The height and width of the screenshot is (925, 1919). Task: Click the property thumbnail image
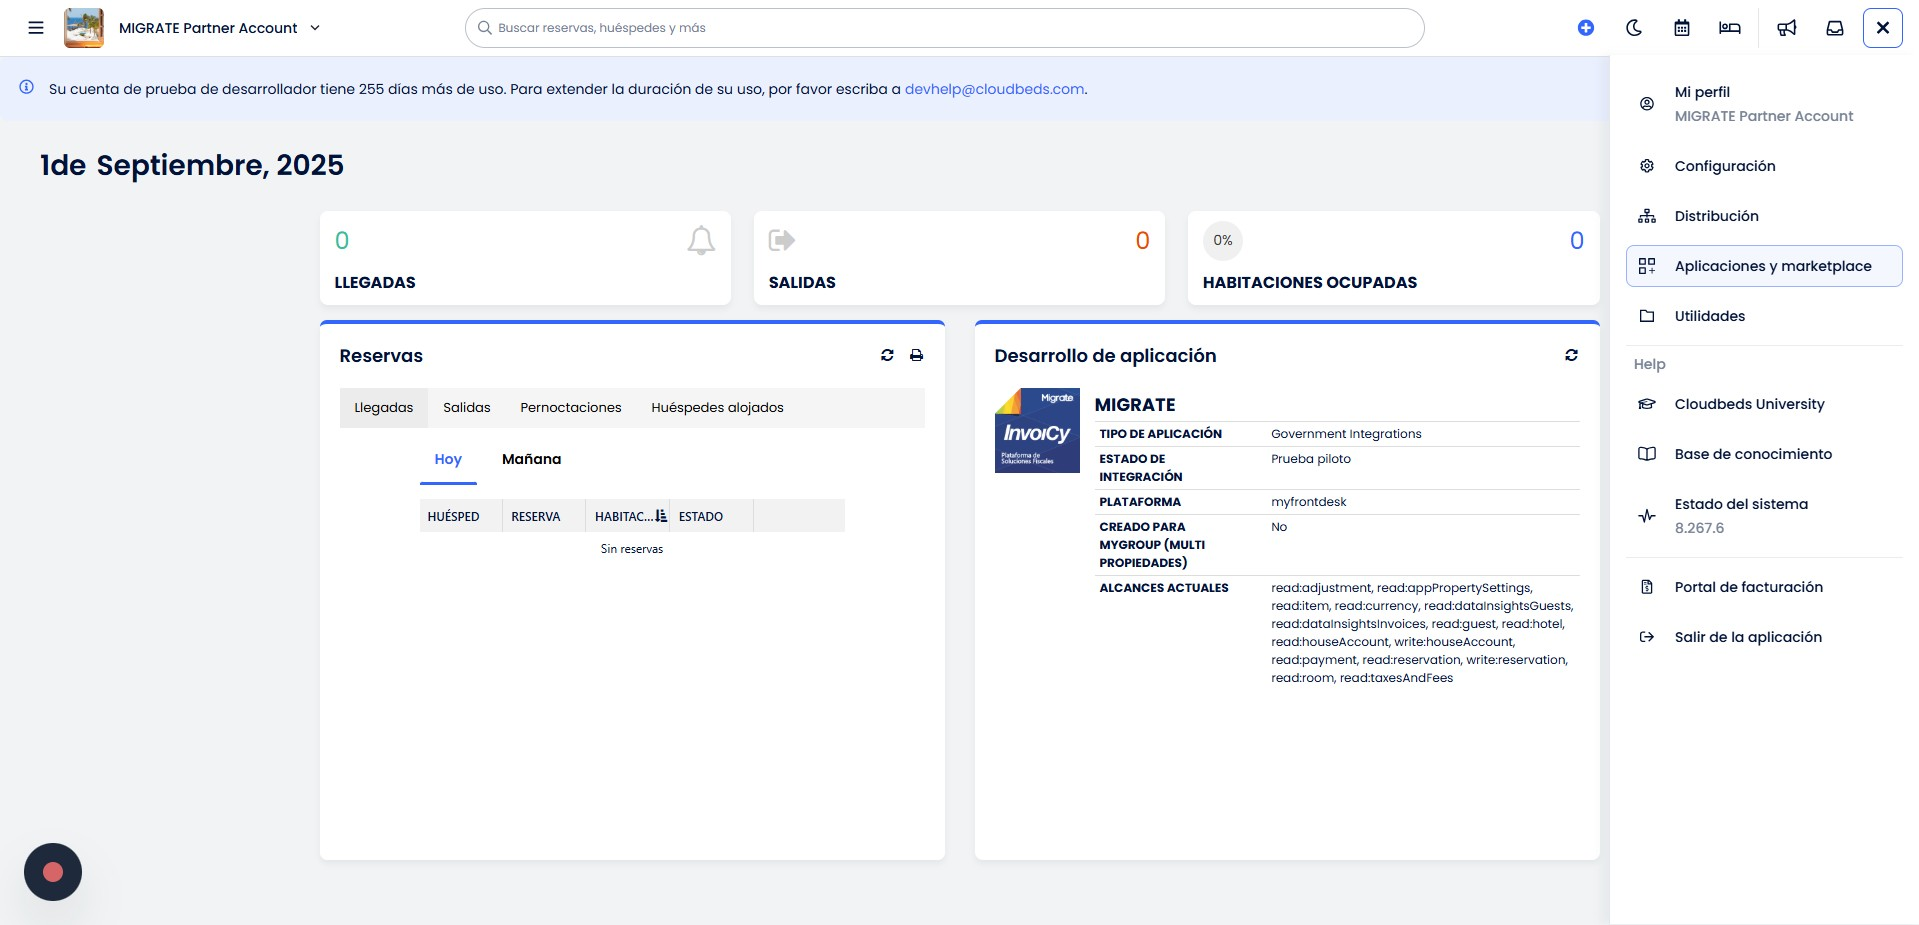click(84, 28)
